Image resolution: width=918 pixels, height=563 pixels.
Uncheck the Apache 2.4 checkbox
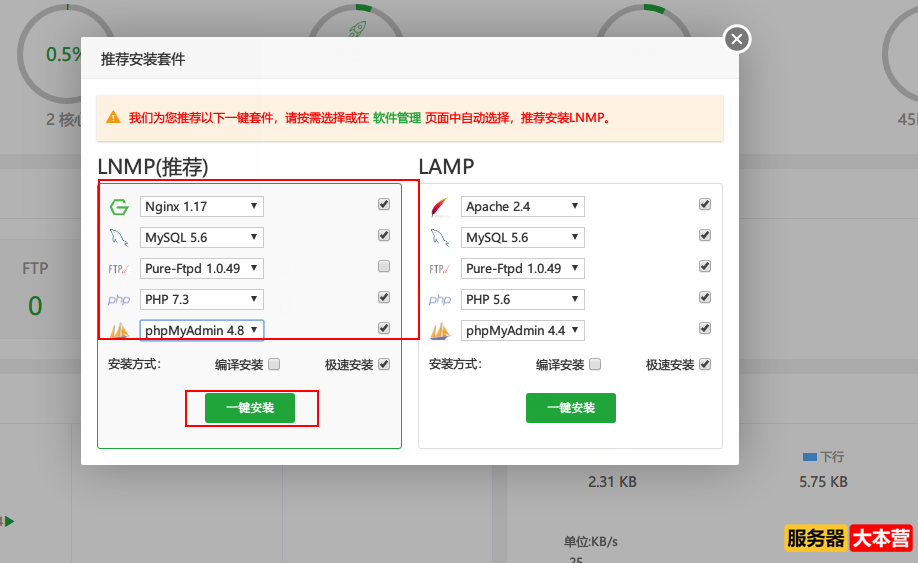705,204
